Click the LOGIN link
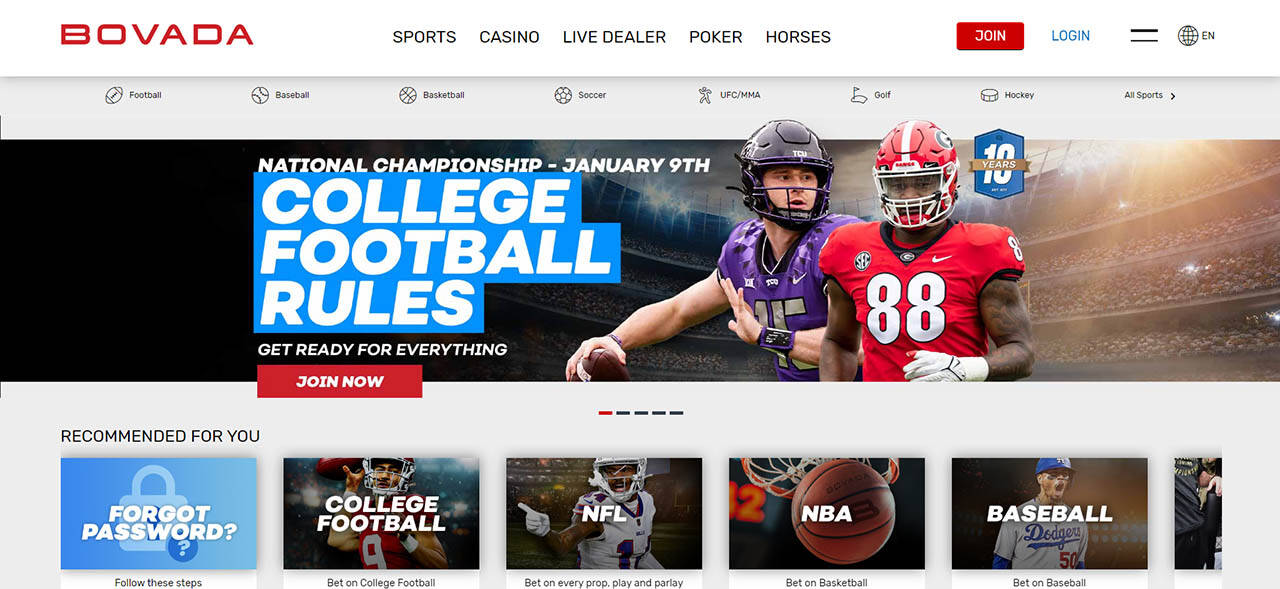The image size is (1280, 589). pos(1070,36)
